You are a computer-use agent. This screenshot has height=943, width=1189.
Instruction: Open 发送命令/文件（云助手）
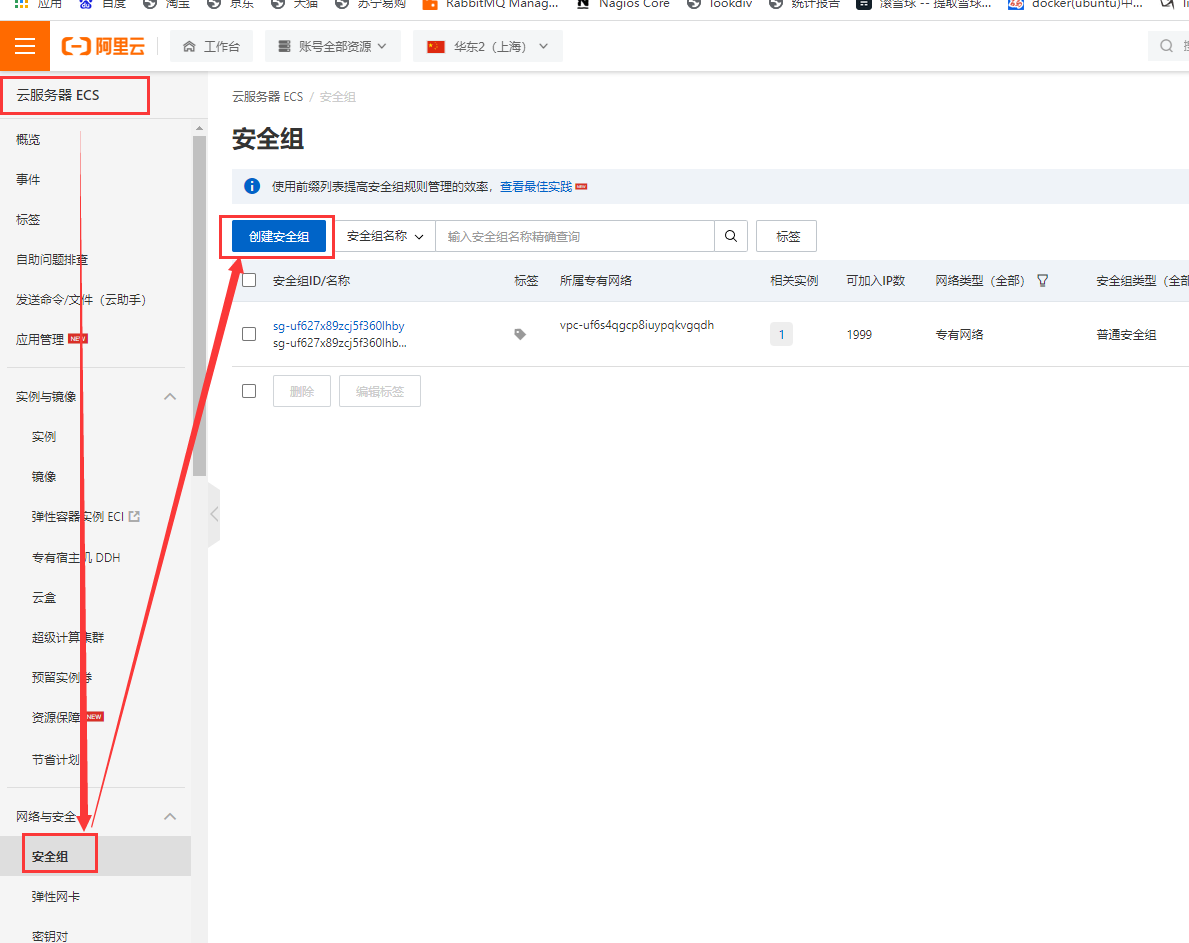point(81,300)
